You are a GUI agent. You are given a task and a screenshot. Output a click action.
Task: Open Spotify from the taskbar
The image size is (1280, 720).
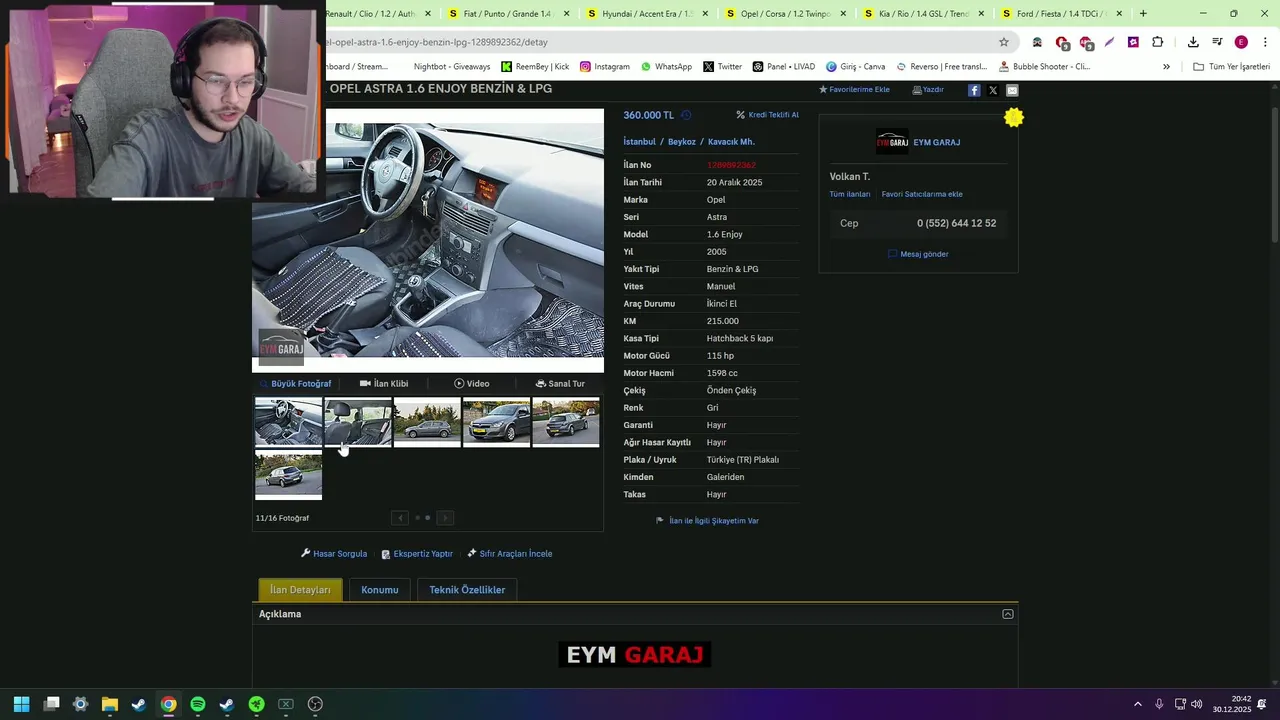click(x=198, y=704)
